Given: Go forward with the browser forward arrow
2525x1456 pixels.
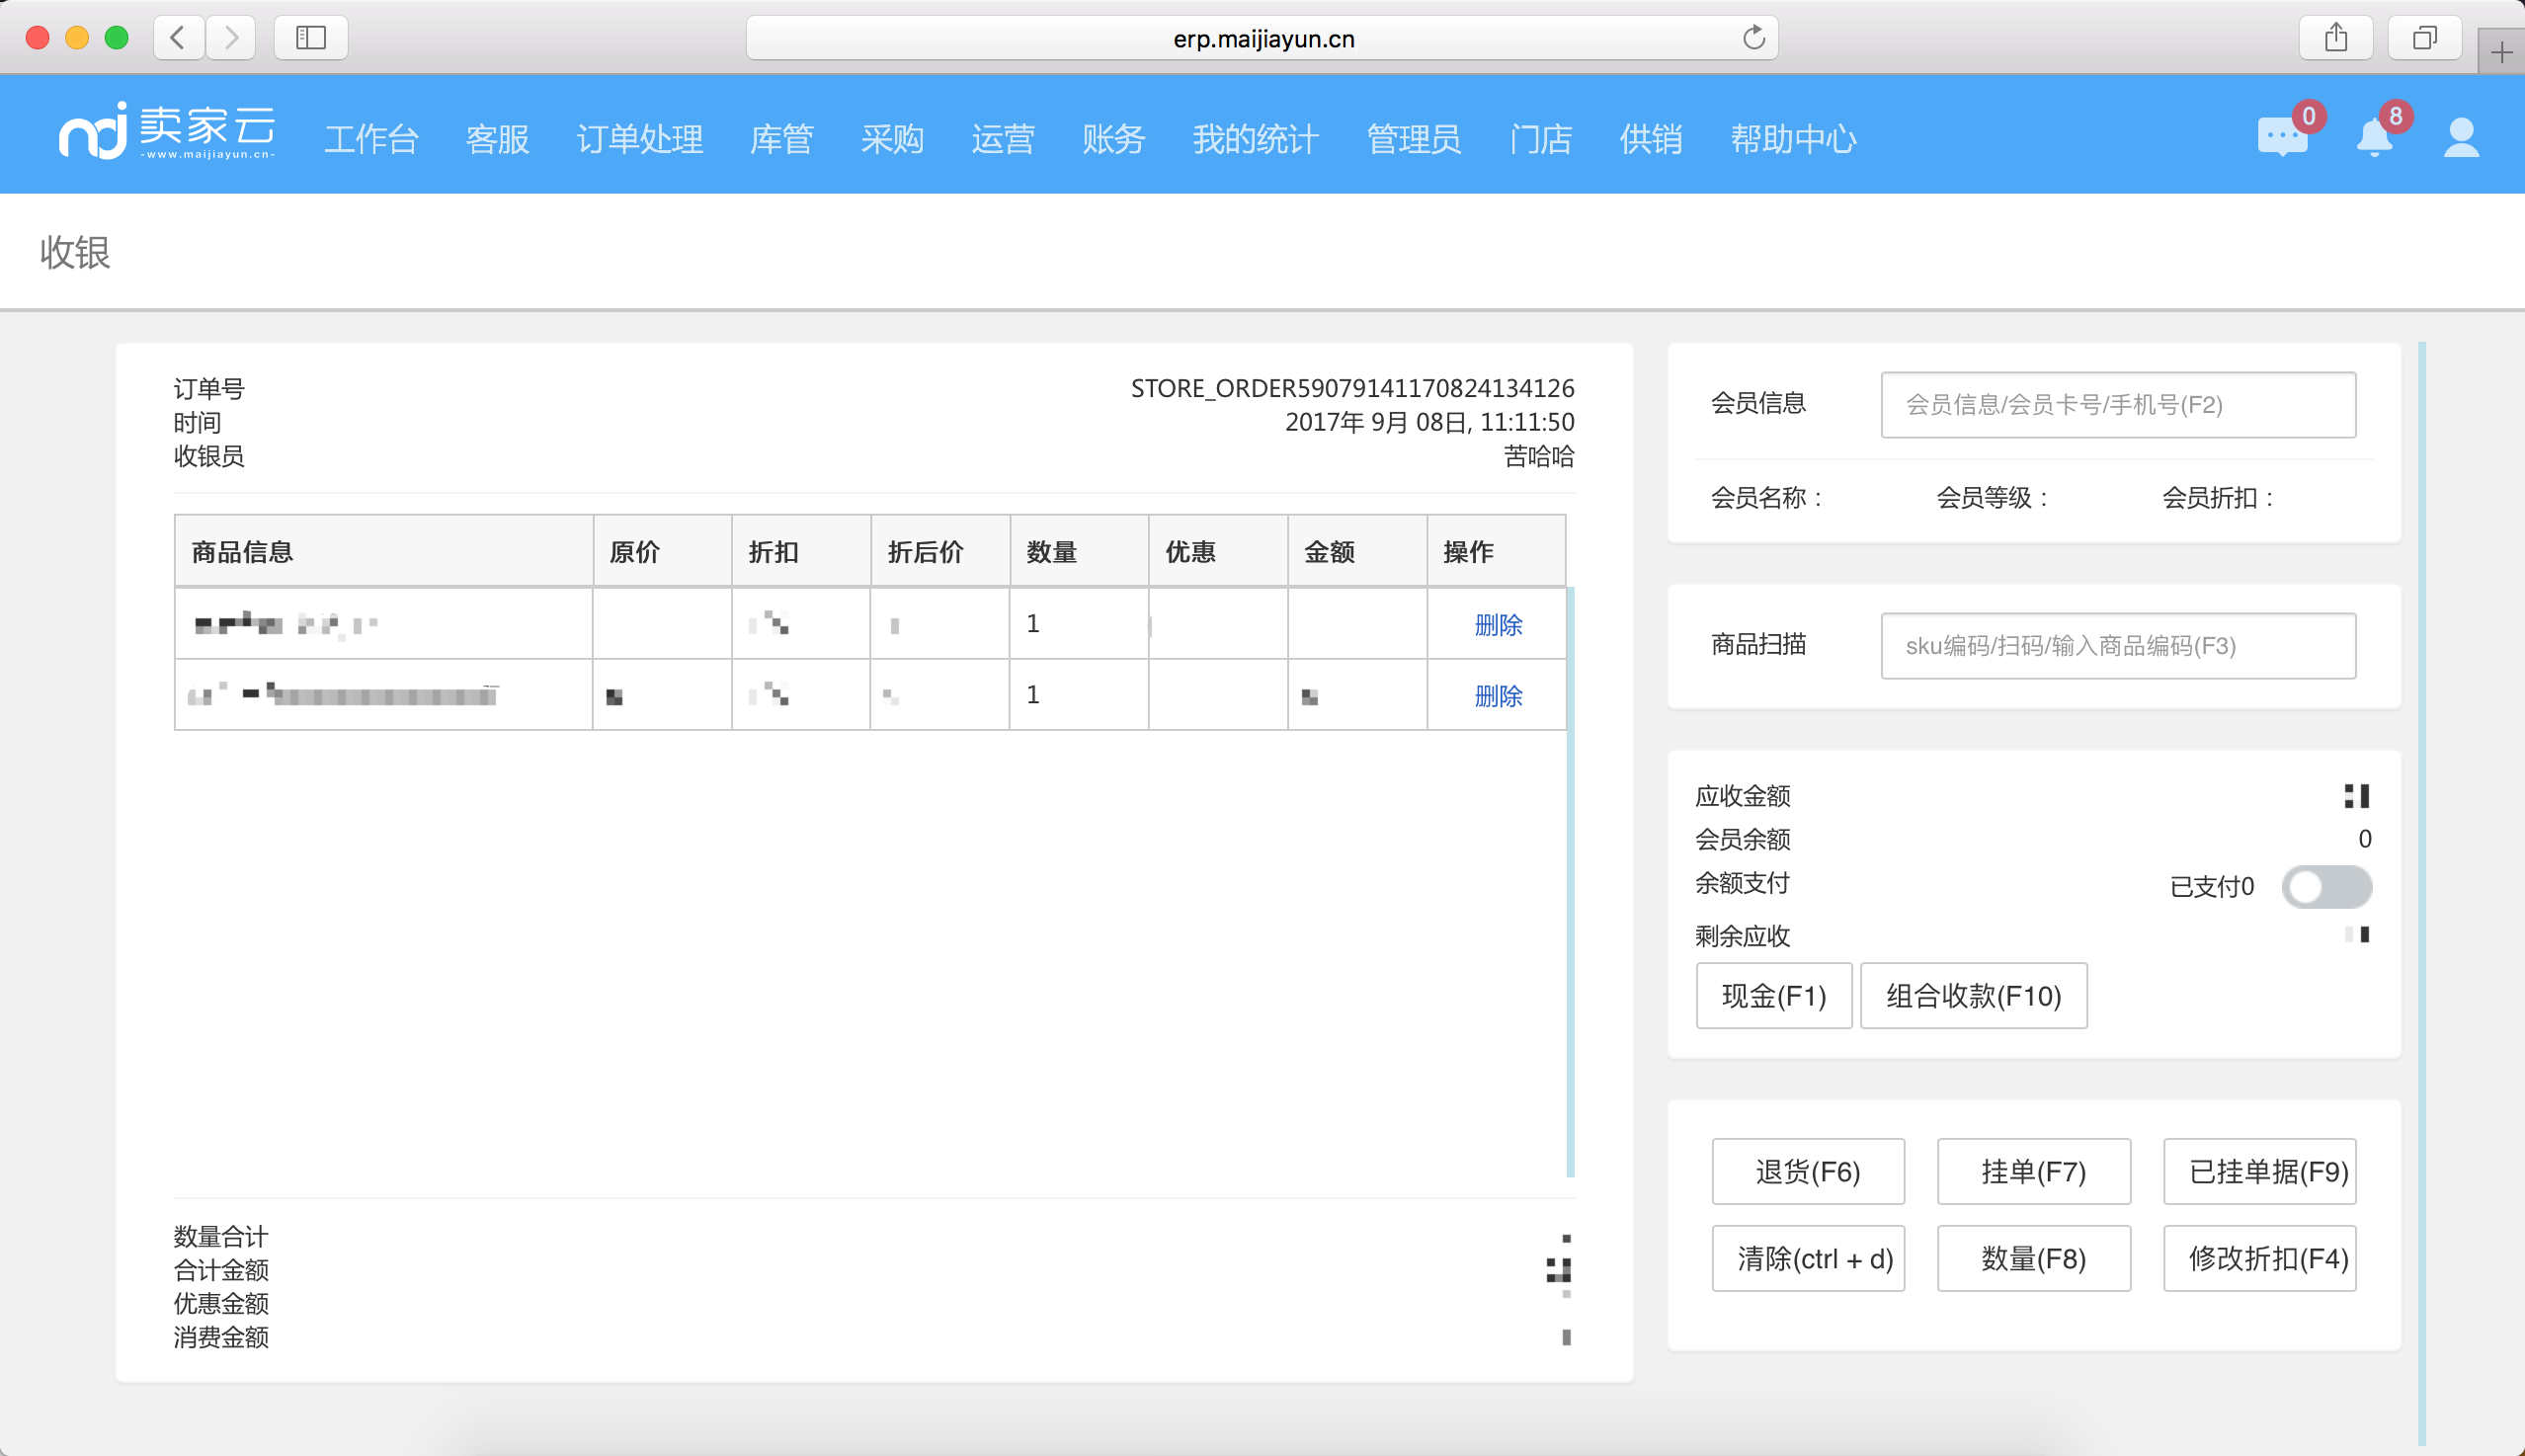Looking at the screenshot, I should (x=231, y=38).
